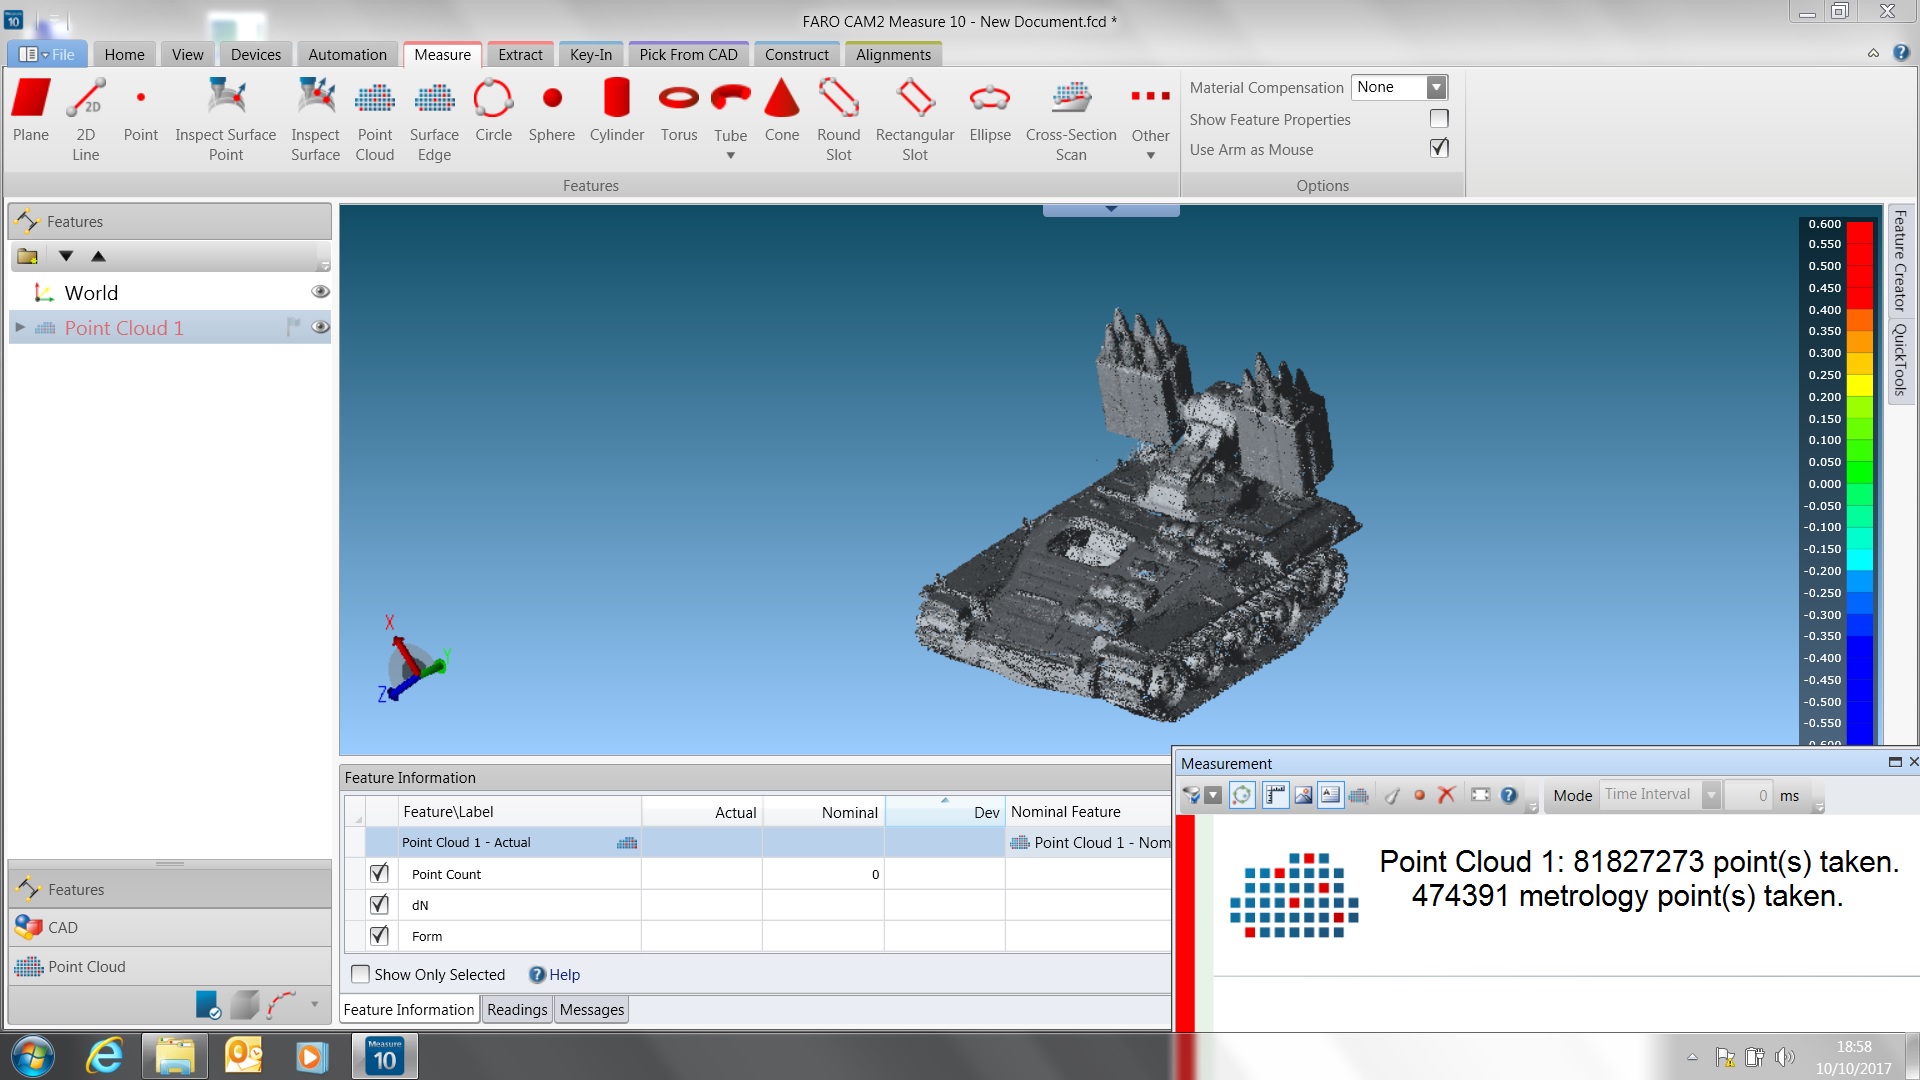Switch to the Extract tab
Screen dimensions: 1920x1080
(520, 55)
